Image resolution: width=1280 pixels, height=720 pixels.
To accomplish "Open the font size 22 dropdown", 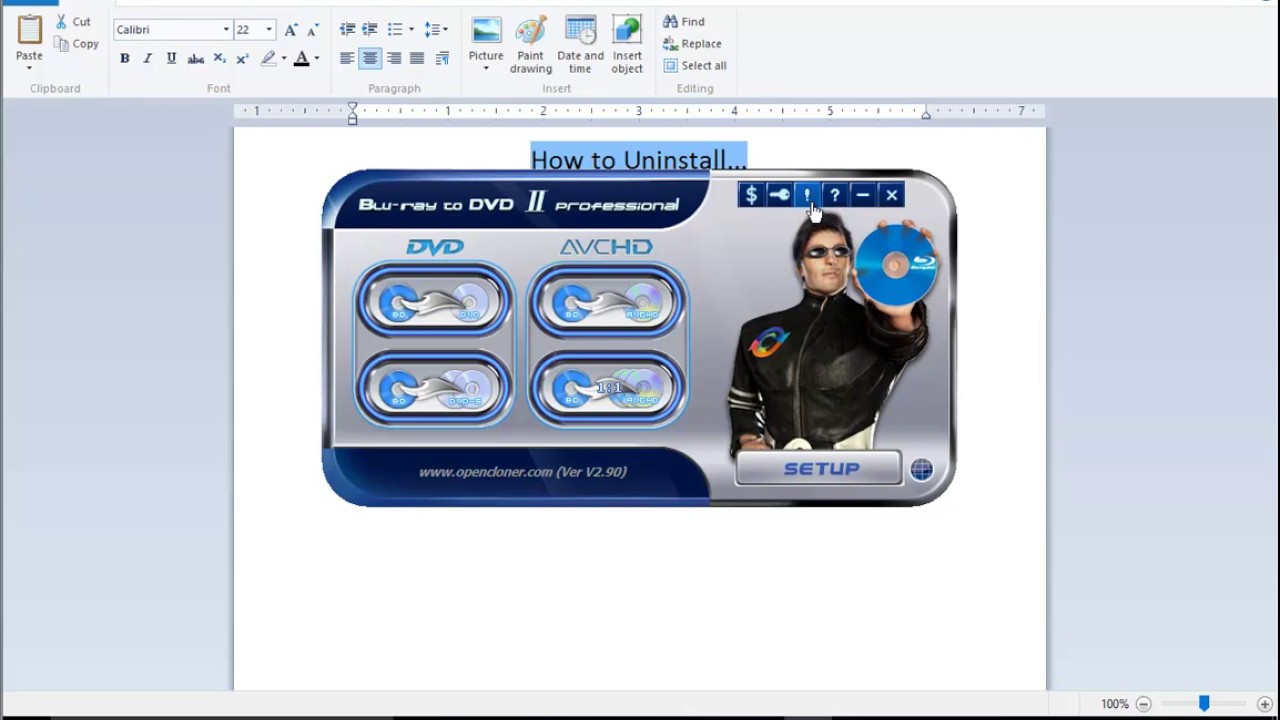I will tap(268, 29).
